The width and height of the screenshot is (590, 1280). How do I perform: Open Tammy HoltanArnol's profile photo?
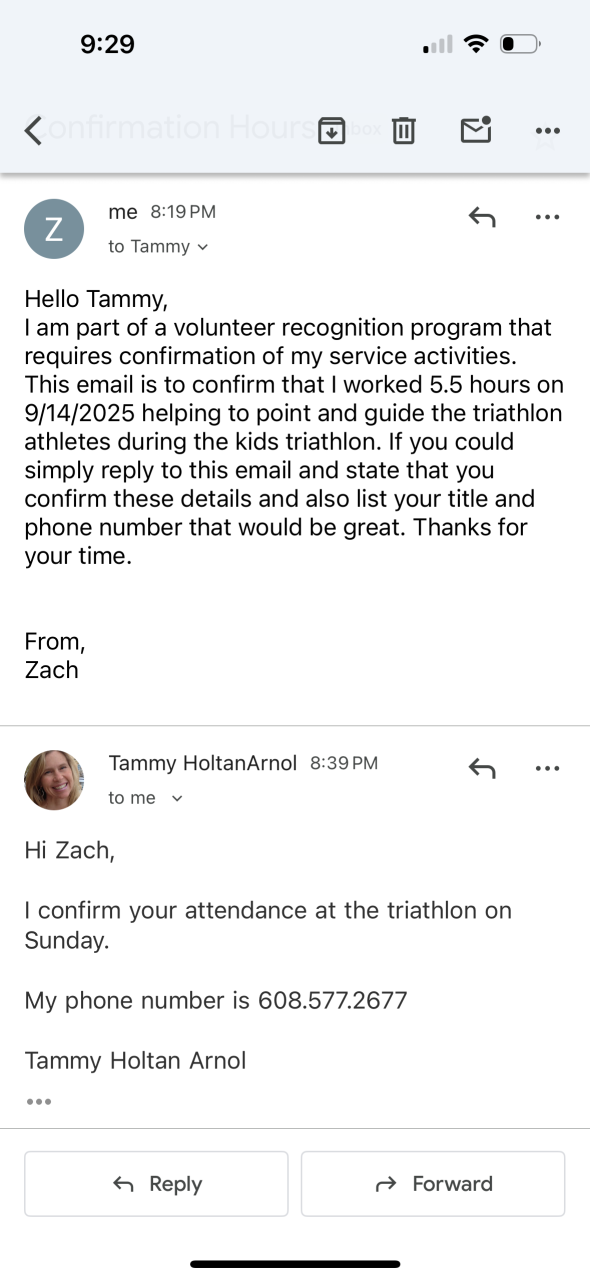(54, 780)
